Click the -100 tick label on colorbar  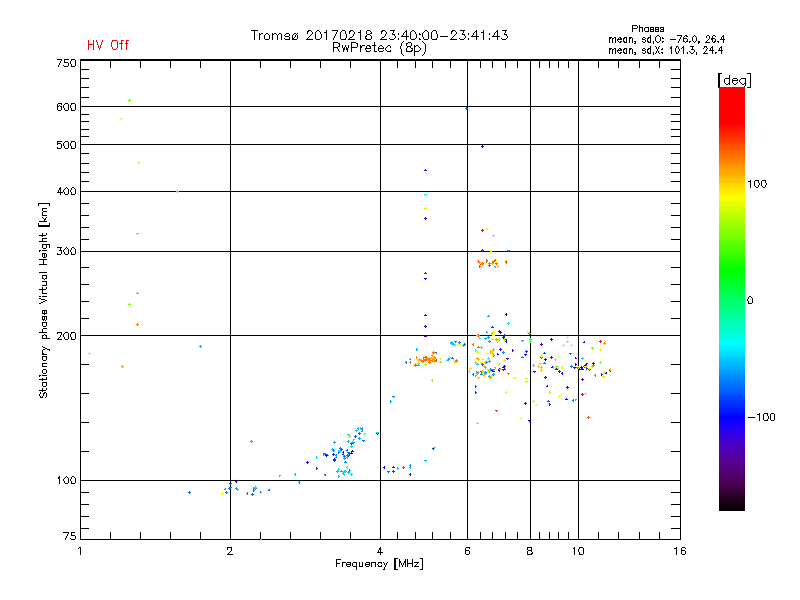pyautogui.click(x=762, y=417)
